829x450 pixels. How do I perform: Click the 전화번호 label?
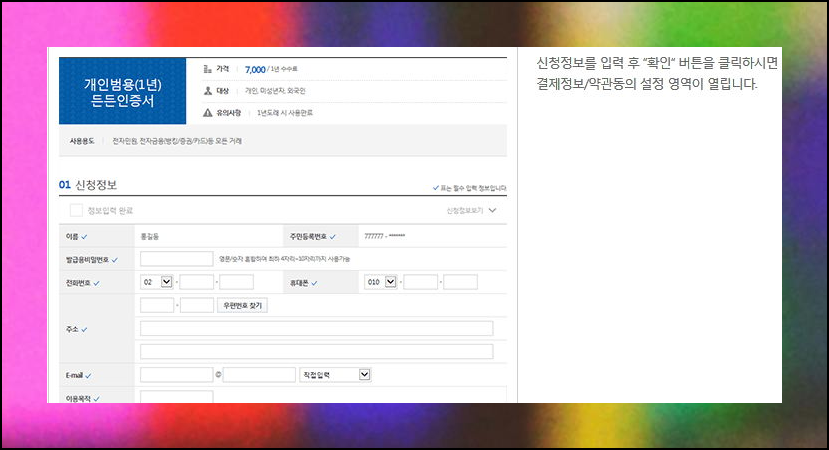pos(78,283)
